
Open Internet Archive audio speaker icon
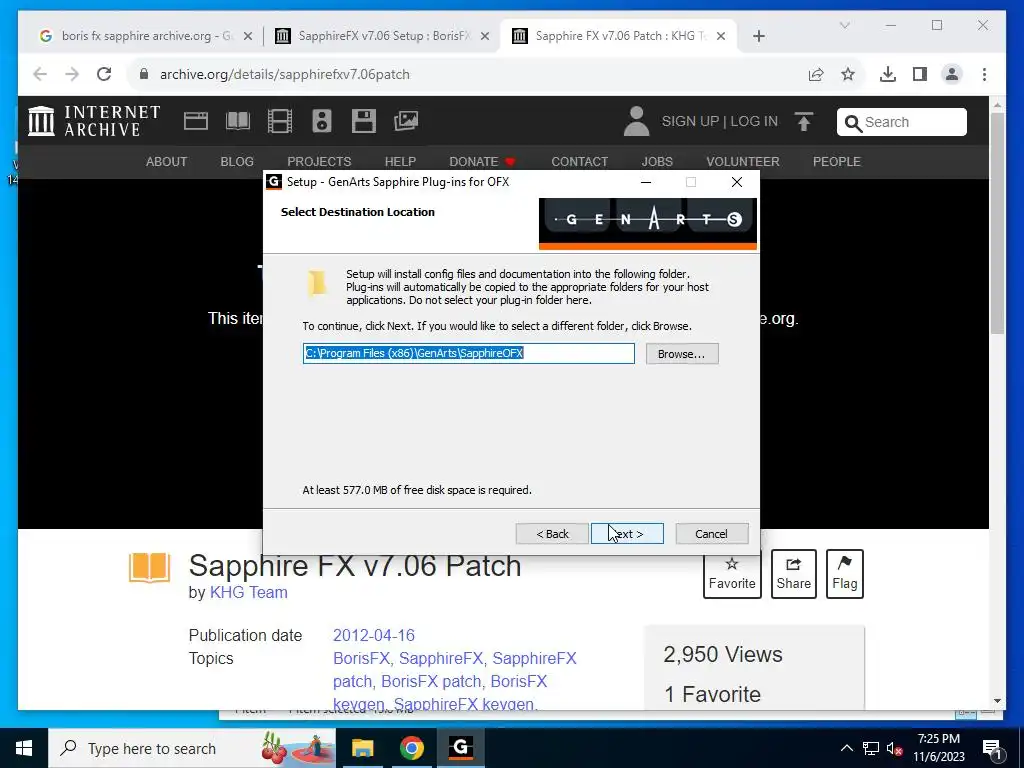click(x=321, y=121)
